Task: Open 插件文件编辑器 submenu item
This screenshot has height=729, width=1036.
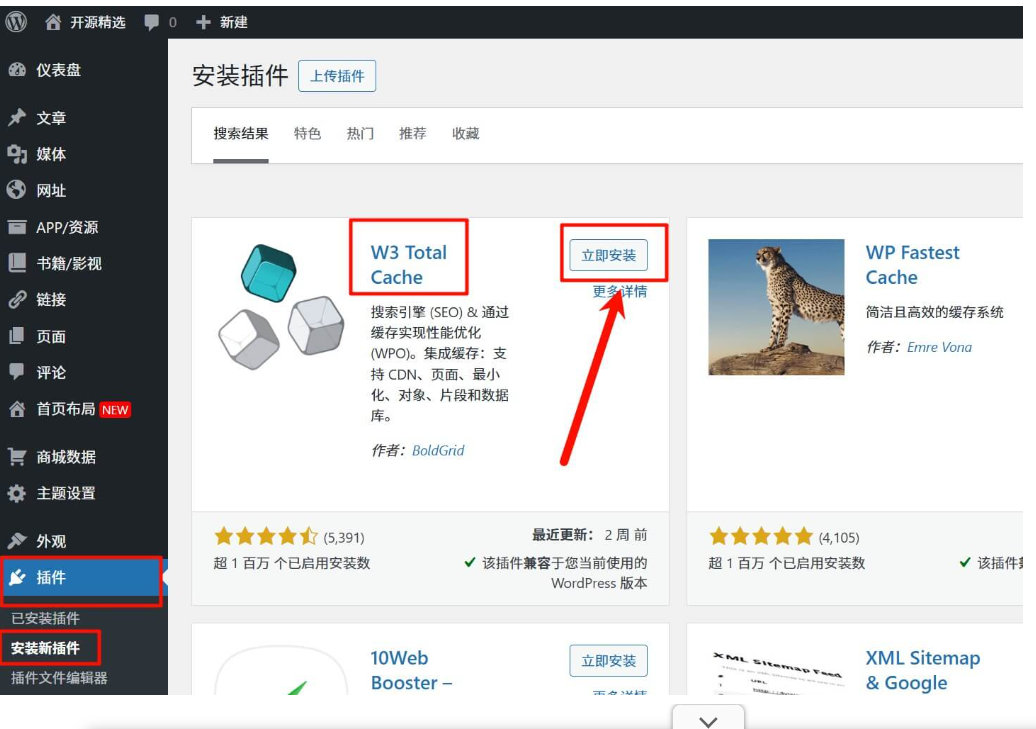Action: 59,677
